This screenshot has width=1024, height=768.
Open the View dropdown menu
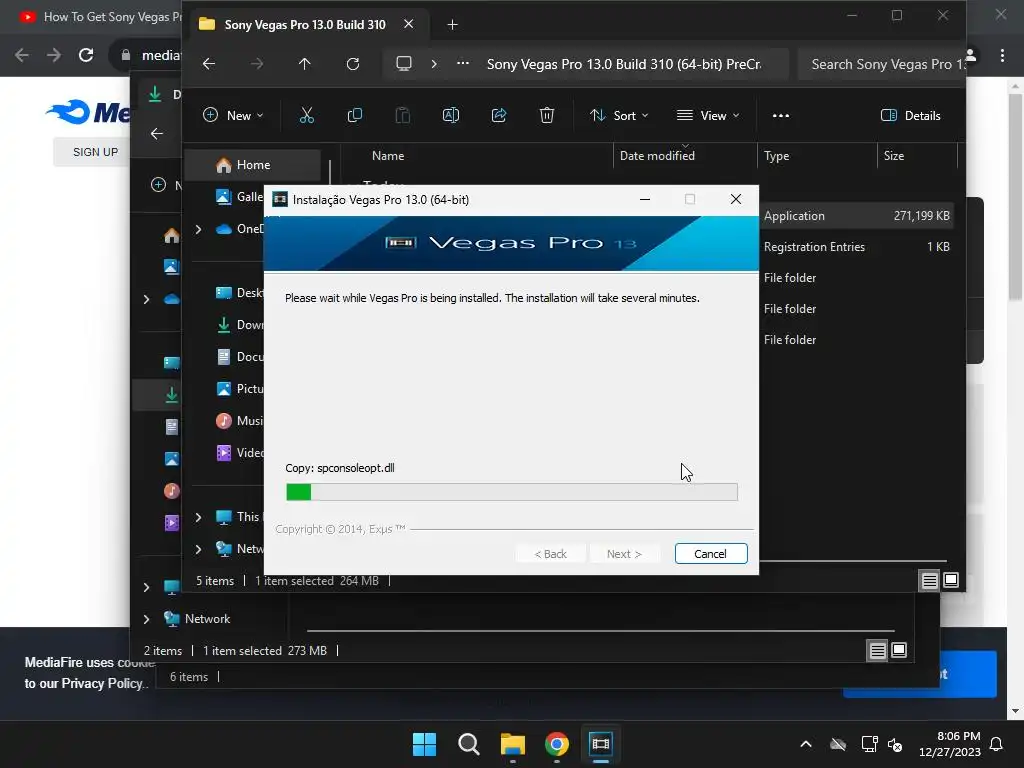coord(708,116)
